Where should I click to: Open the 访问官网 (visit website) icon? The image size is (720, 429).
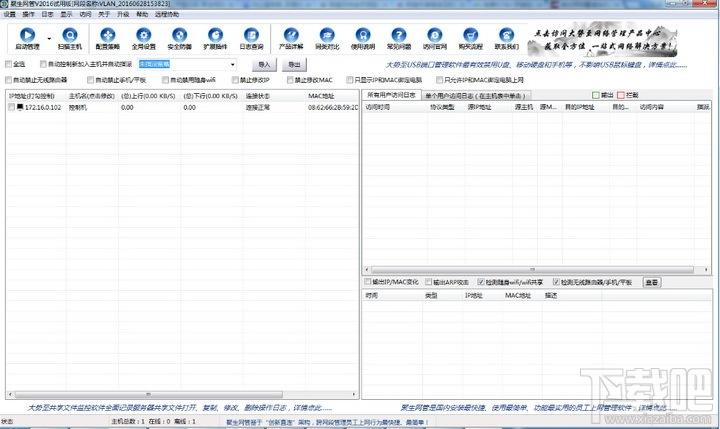tap(435, 35)
